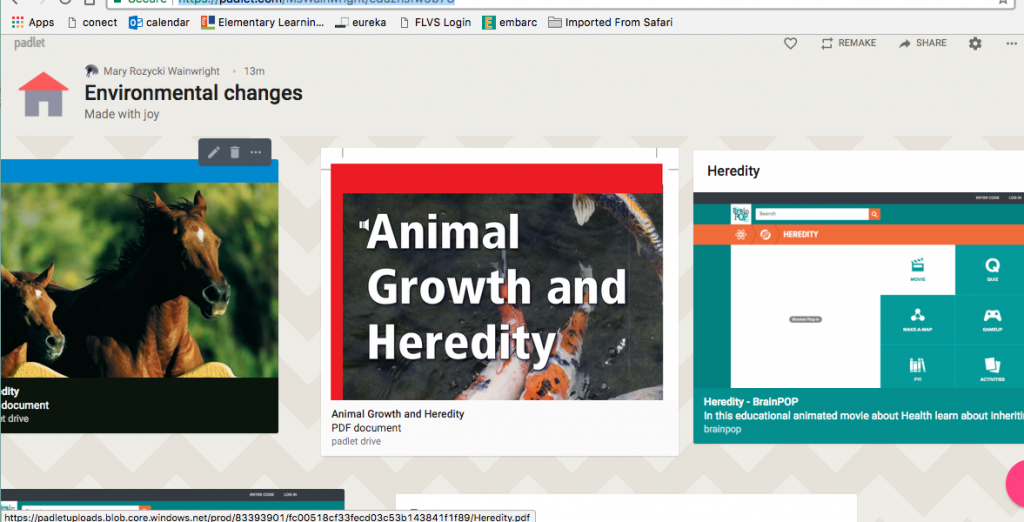Open padlet settings gear icon
This screenshot has width=1024, height=522.
pyautogui.click(x=975, y=44)
